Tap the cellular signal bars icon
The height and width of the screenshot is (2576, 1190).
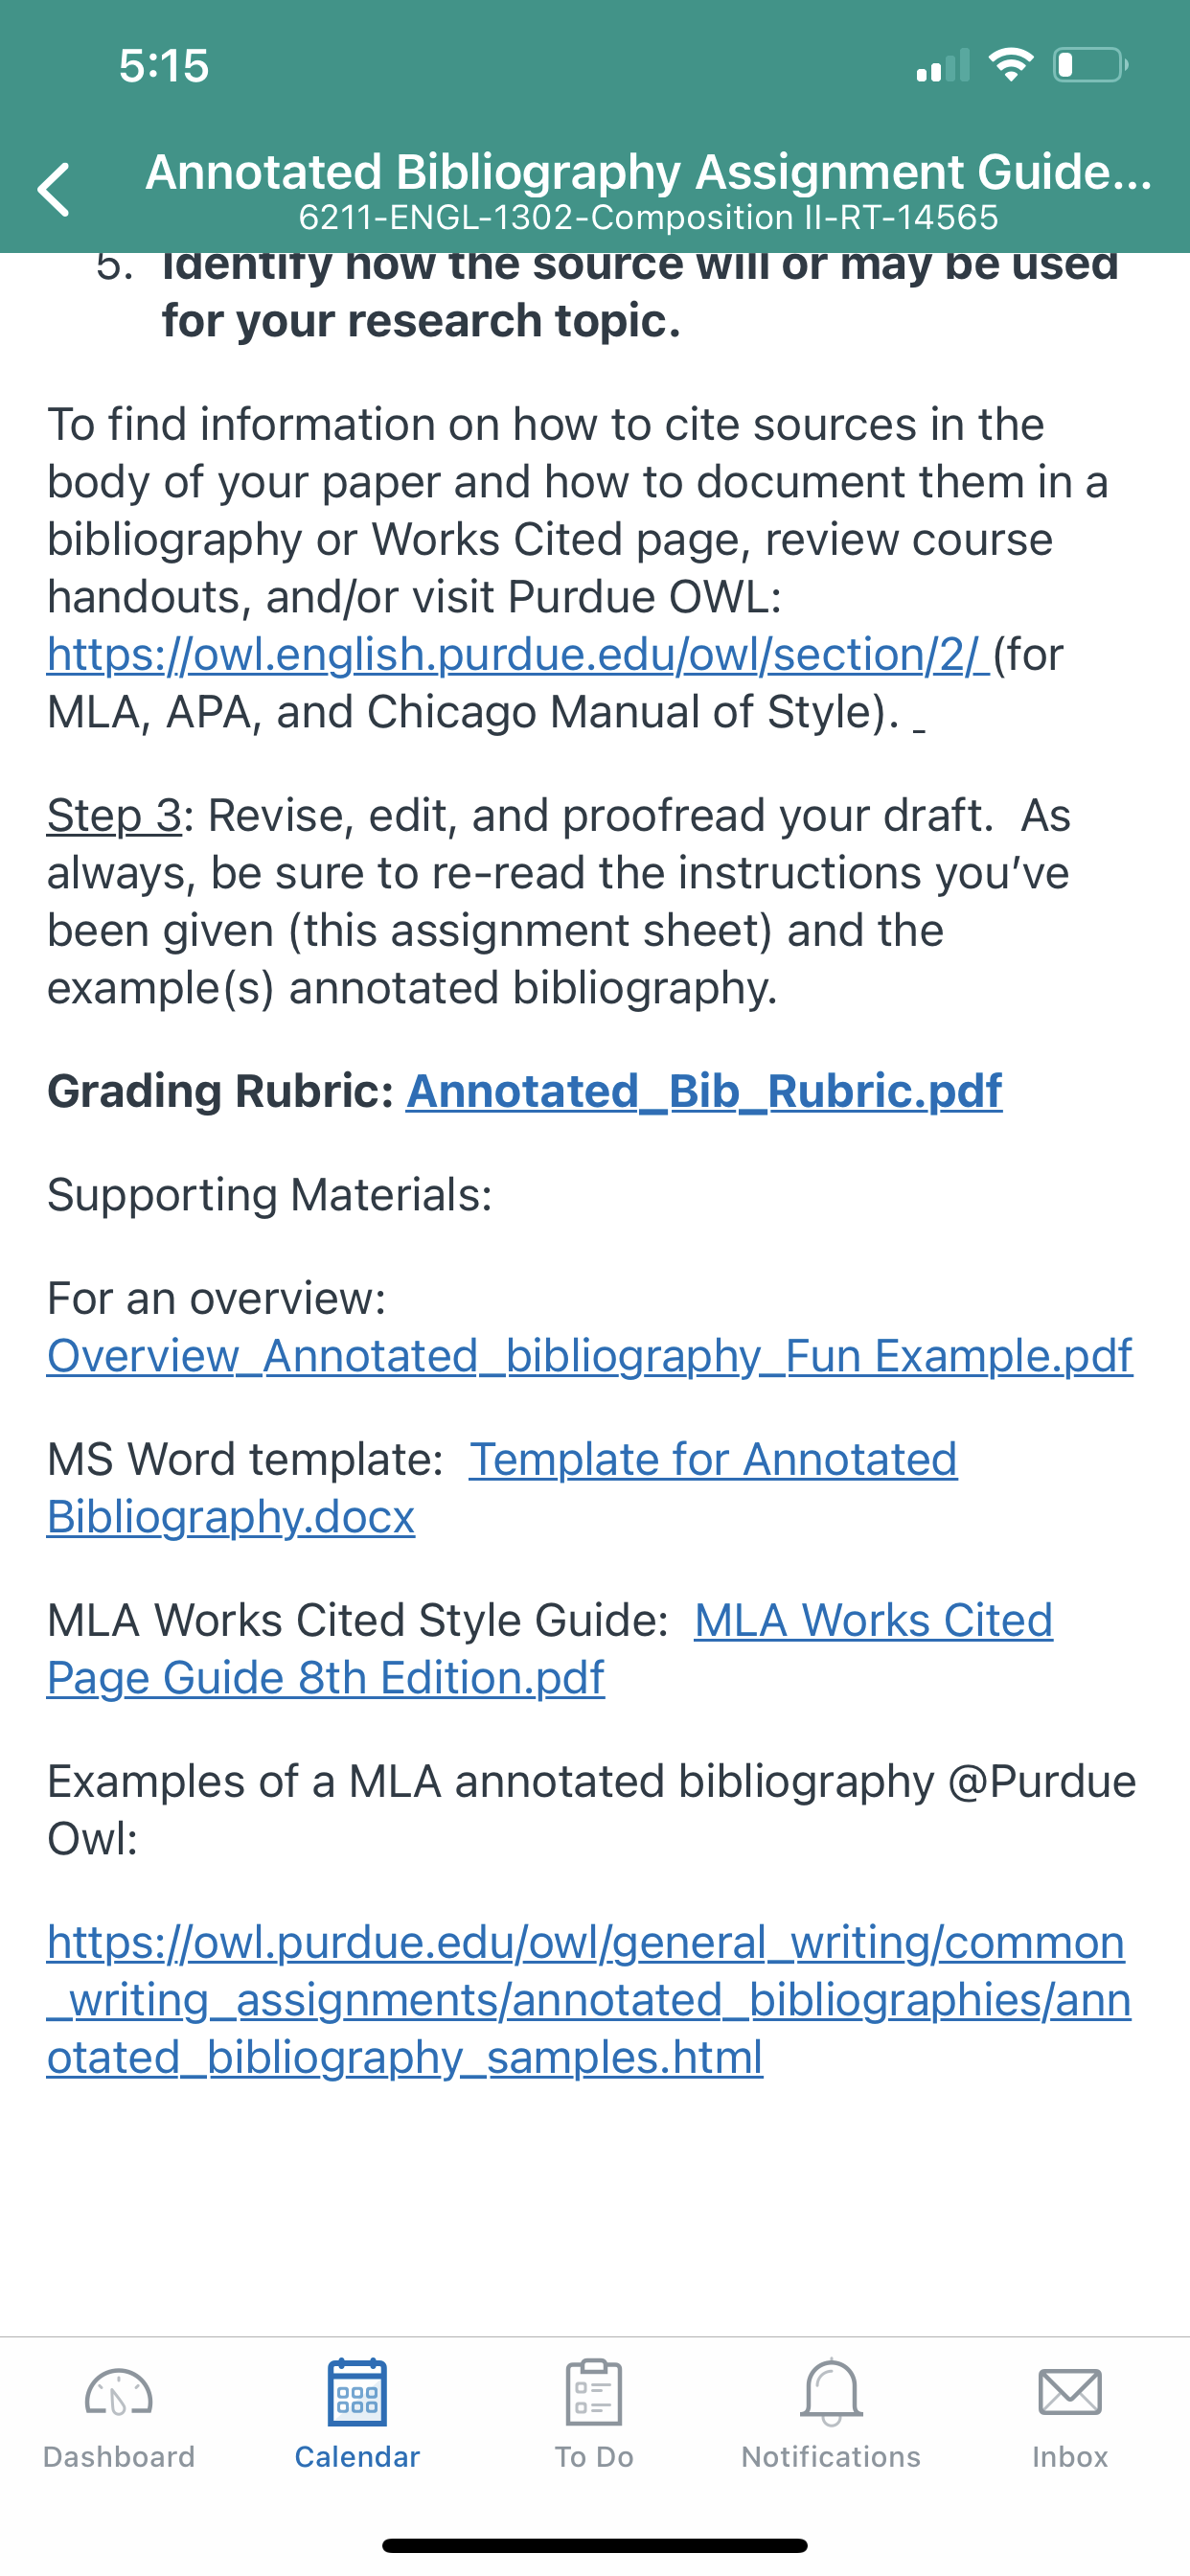click(943, 65)
